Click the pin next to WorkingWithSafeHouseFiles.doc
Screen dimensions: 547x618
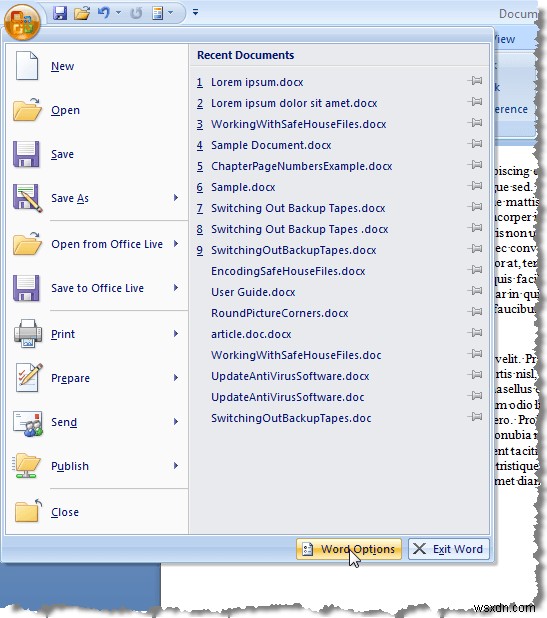point(475,354)
